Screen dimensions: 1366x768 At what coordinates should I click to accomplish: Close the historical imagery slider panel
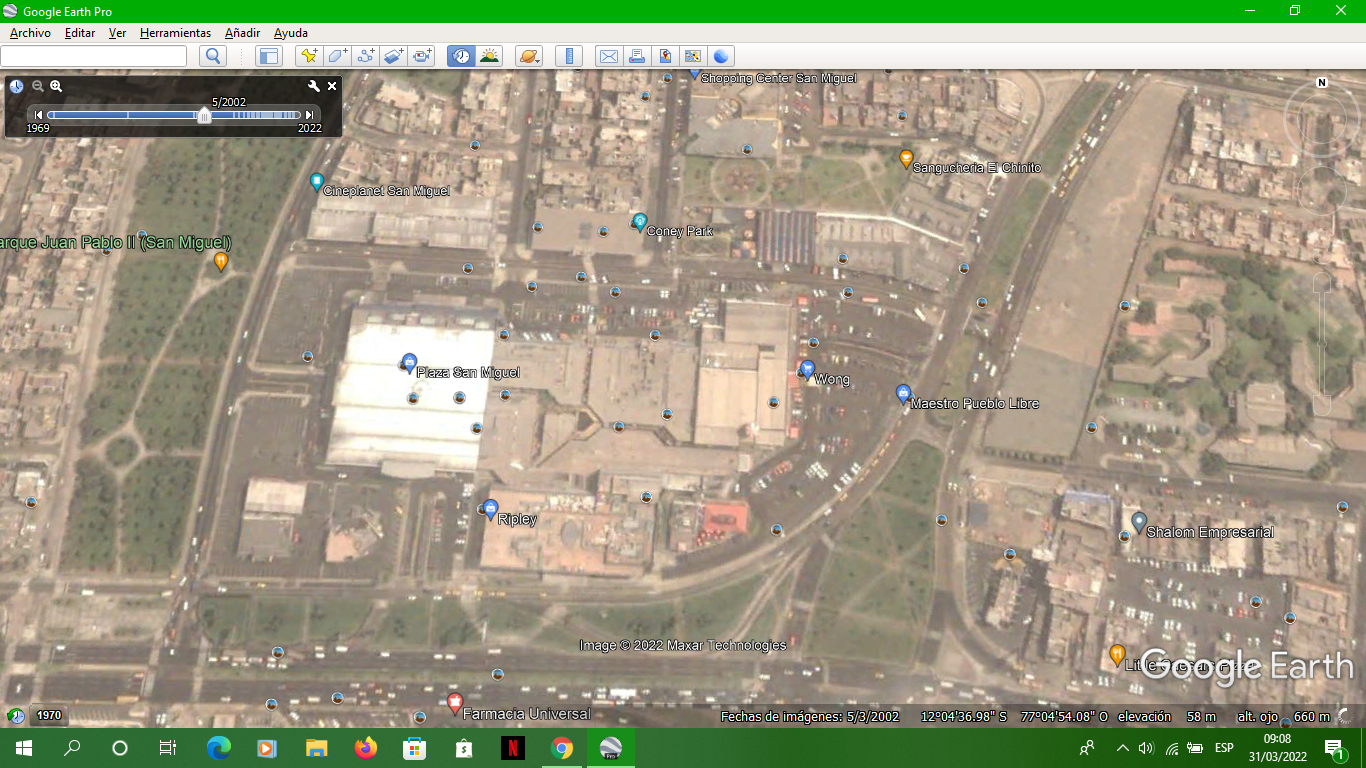[332, 86]
